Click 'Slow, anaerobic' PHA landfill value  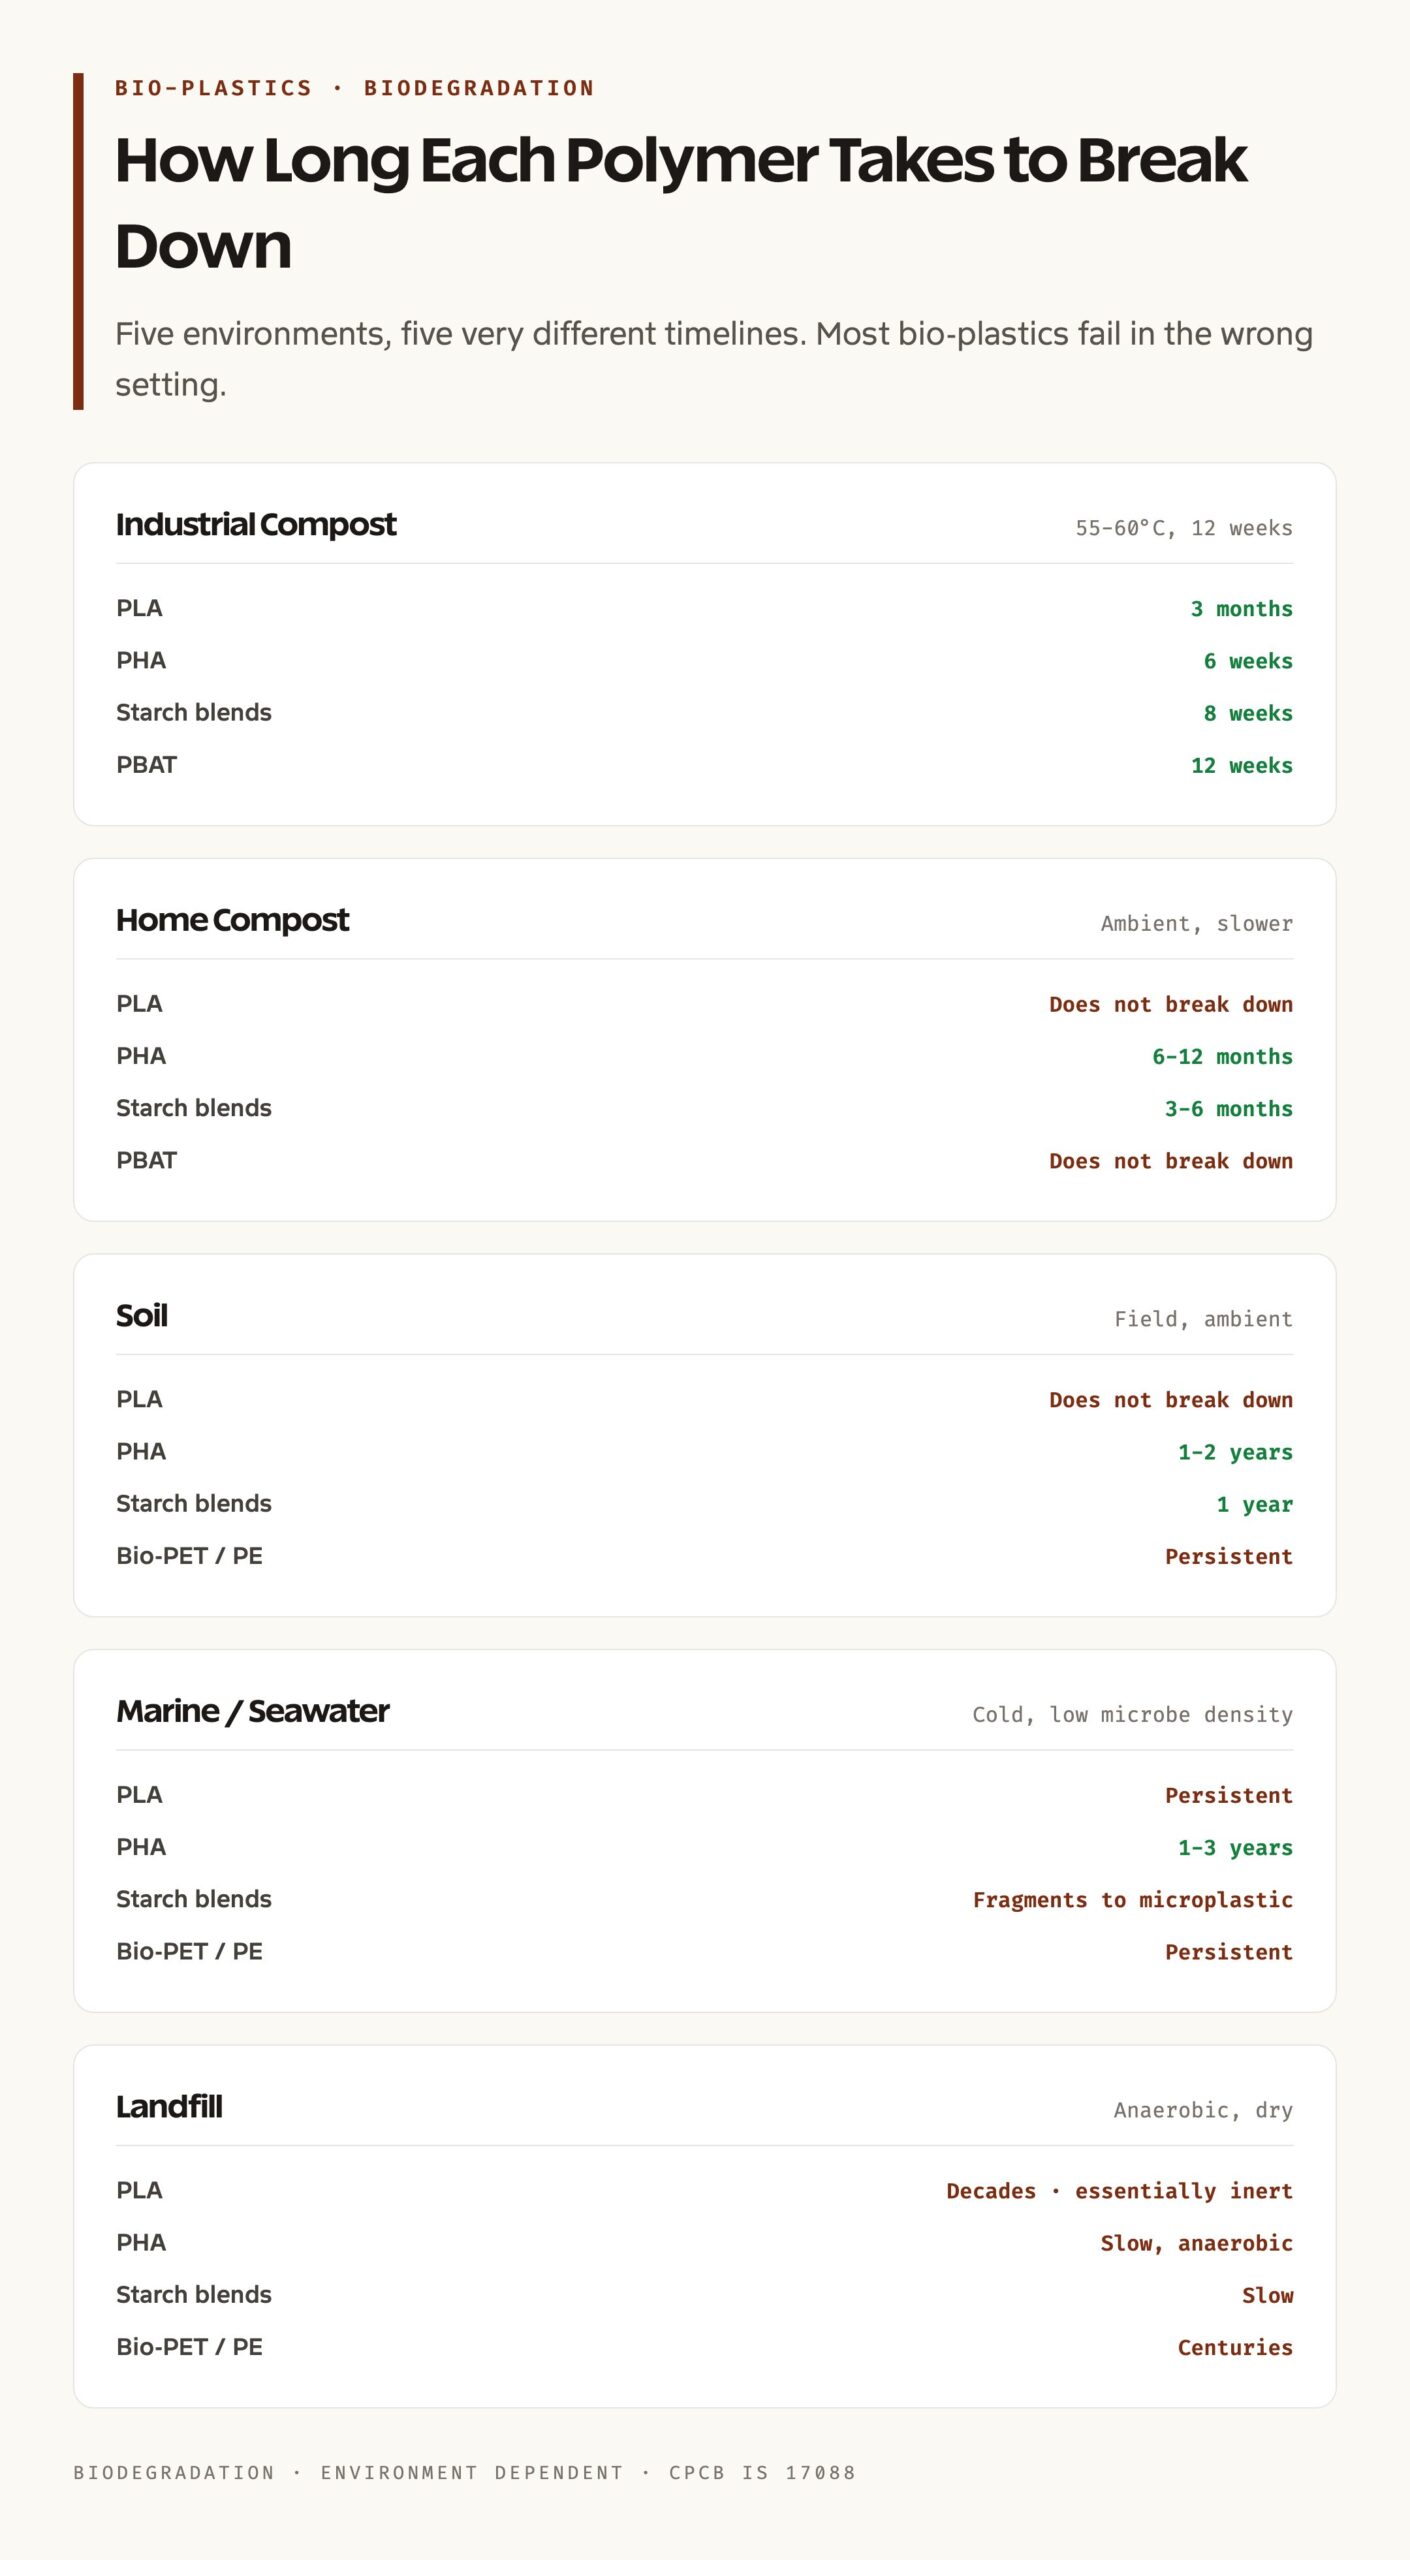tap(1197, 2243)
